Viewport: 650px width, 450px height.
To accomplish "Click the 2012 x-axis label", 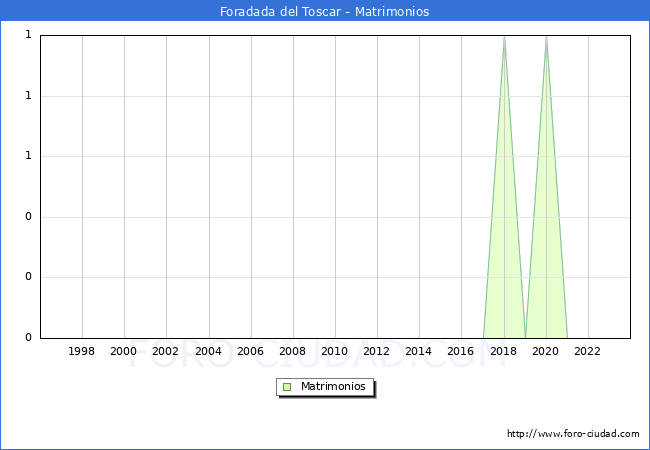I will (x=376, y=351).
